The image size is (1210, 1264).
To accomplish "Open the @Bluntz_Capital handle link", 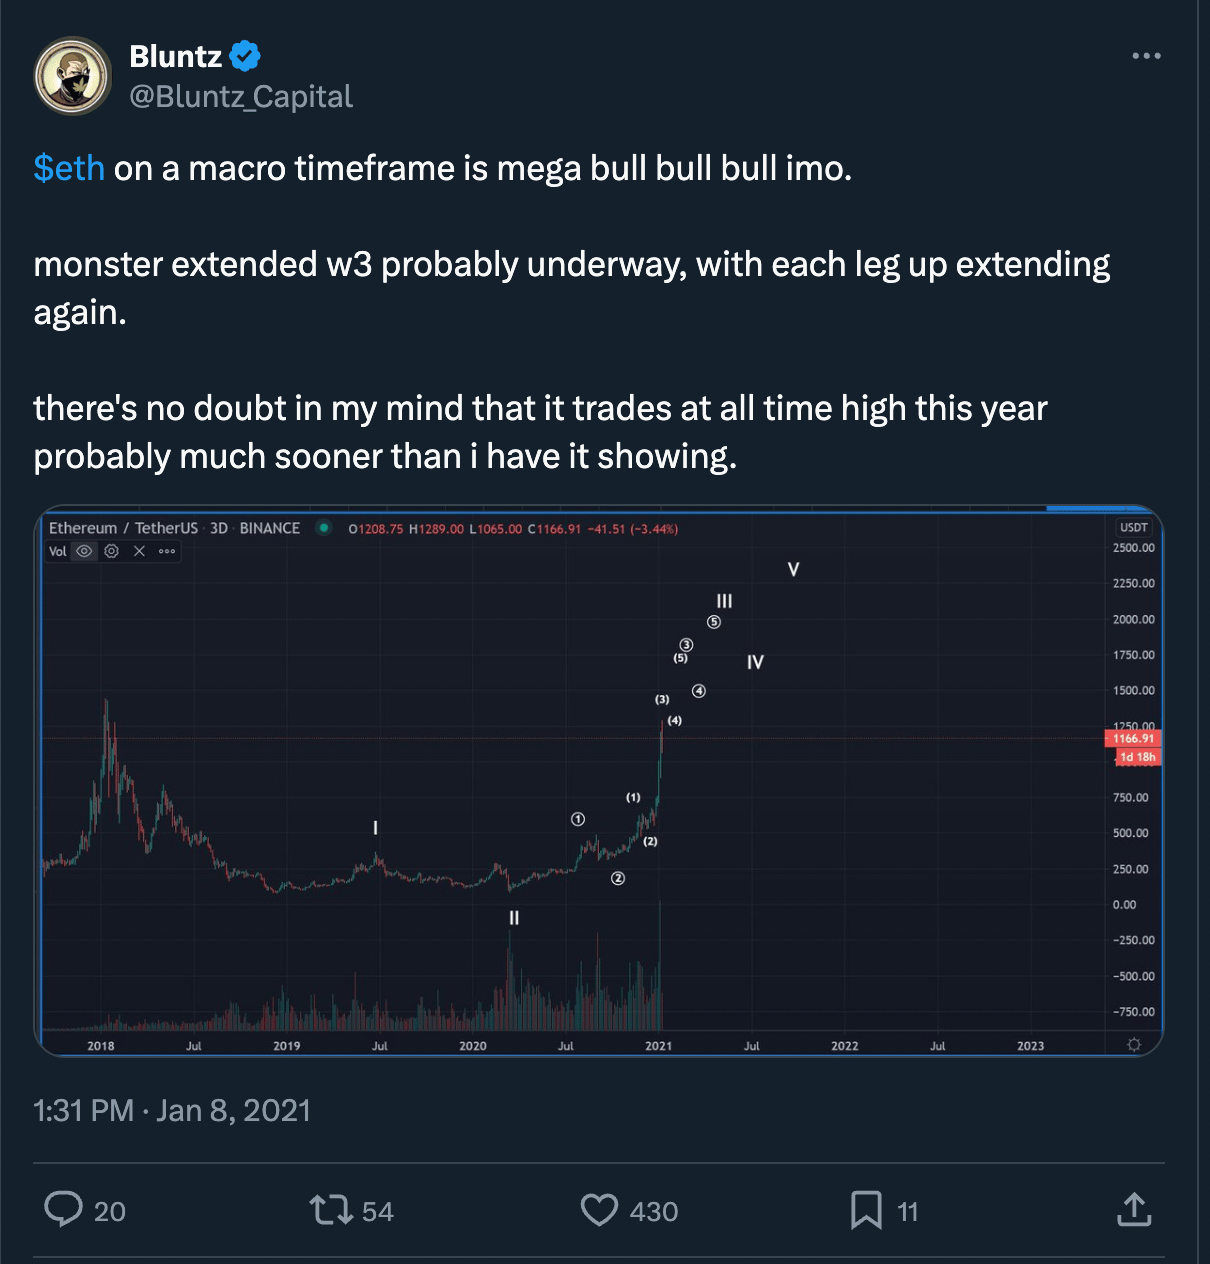I will pyautogui.click(x=241, y=96).
